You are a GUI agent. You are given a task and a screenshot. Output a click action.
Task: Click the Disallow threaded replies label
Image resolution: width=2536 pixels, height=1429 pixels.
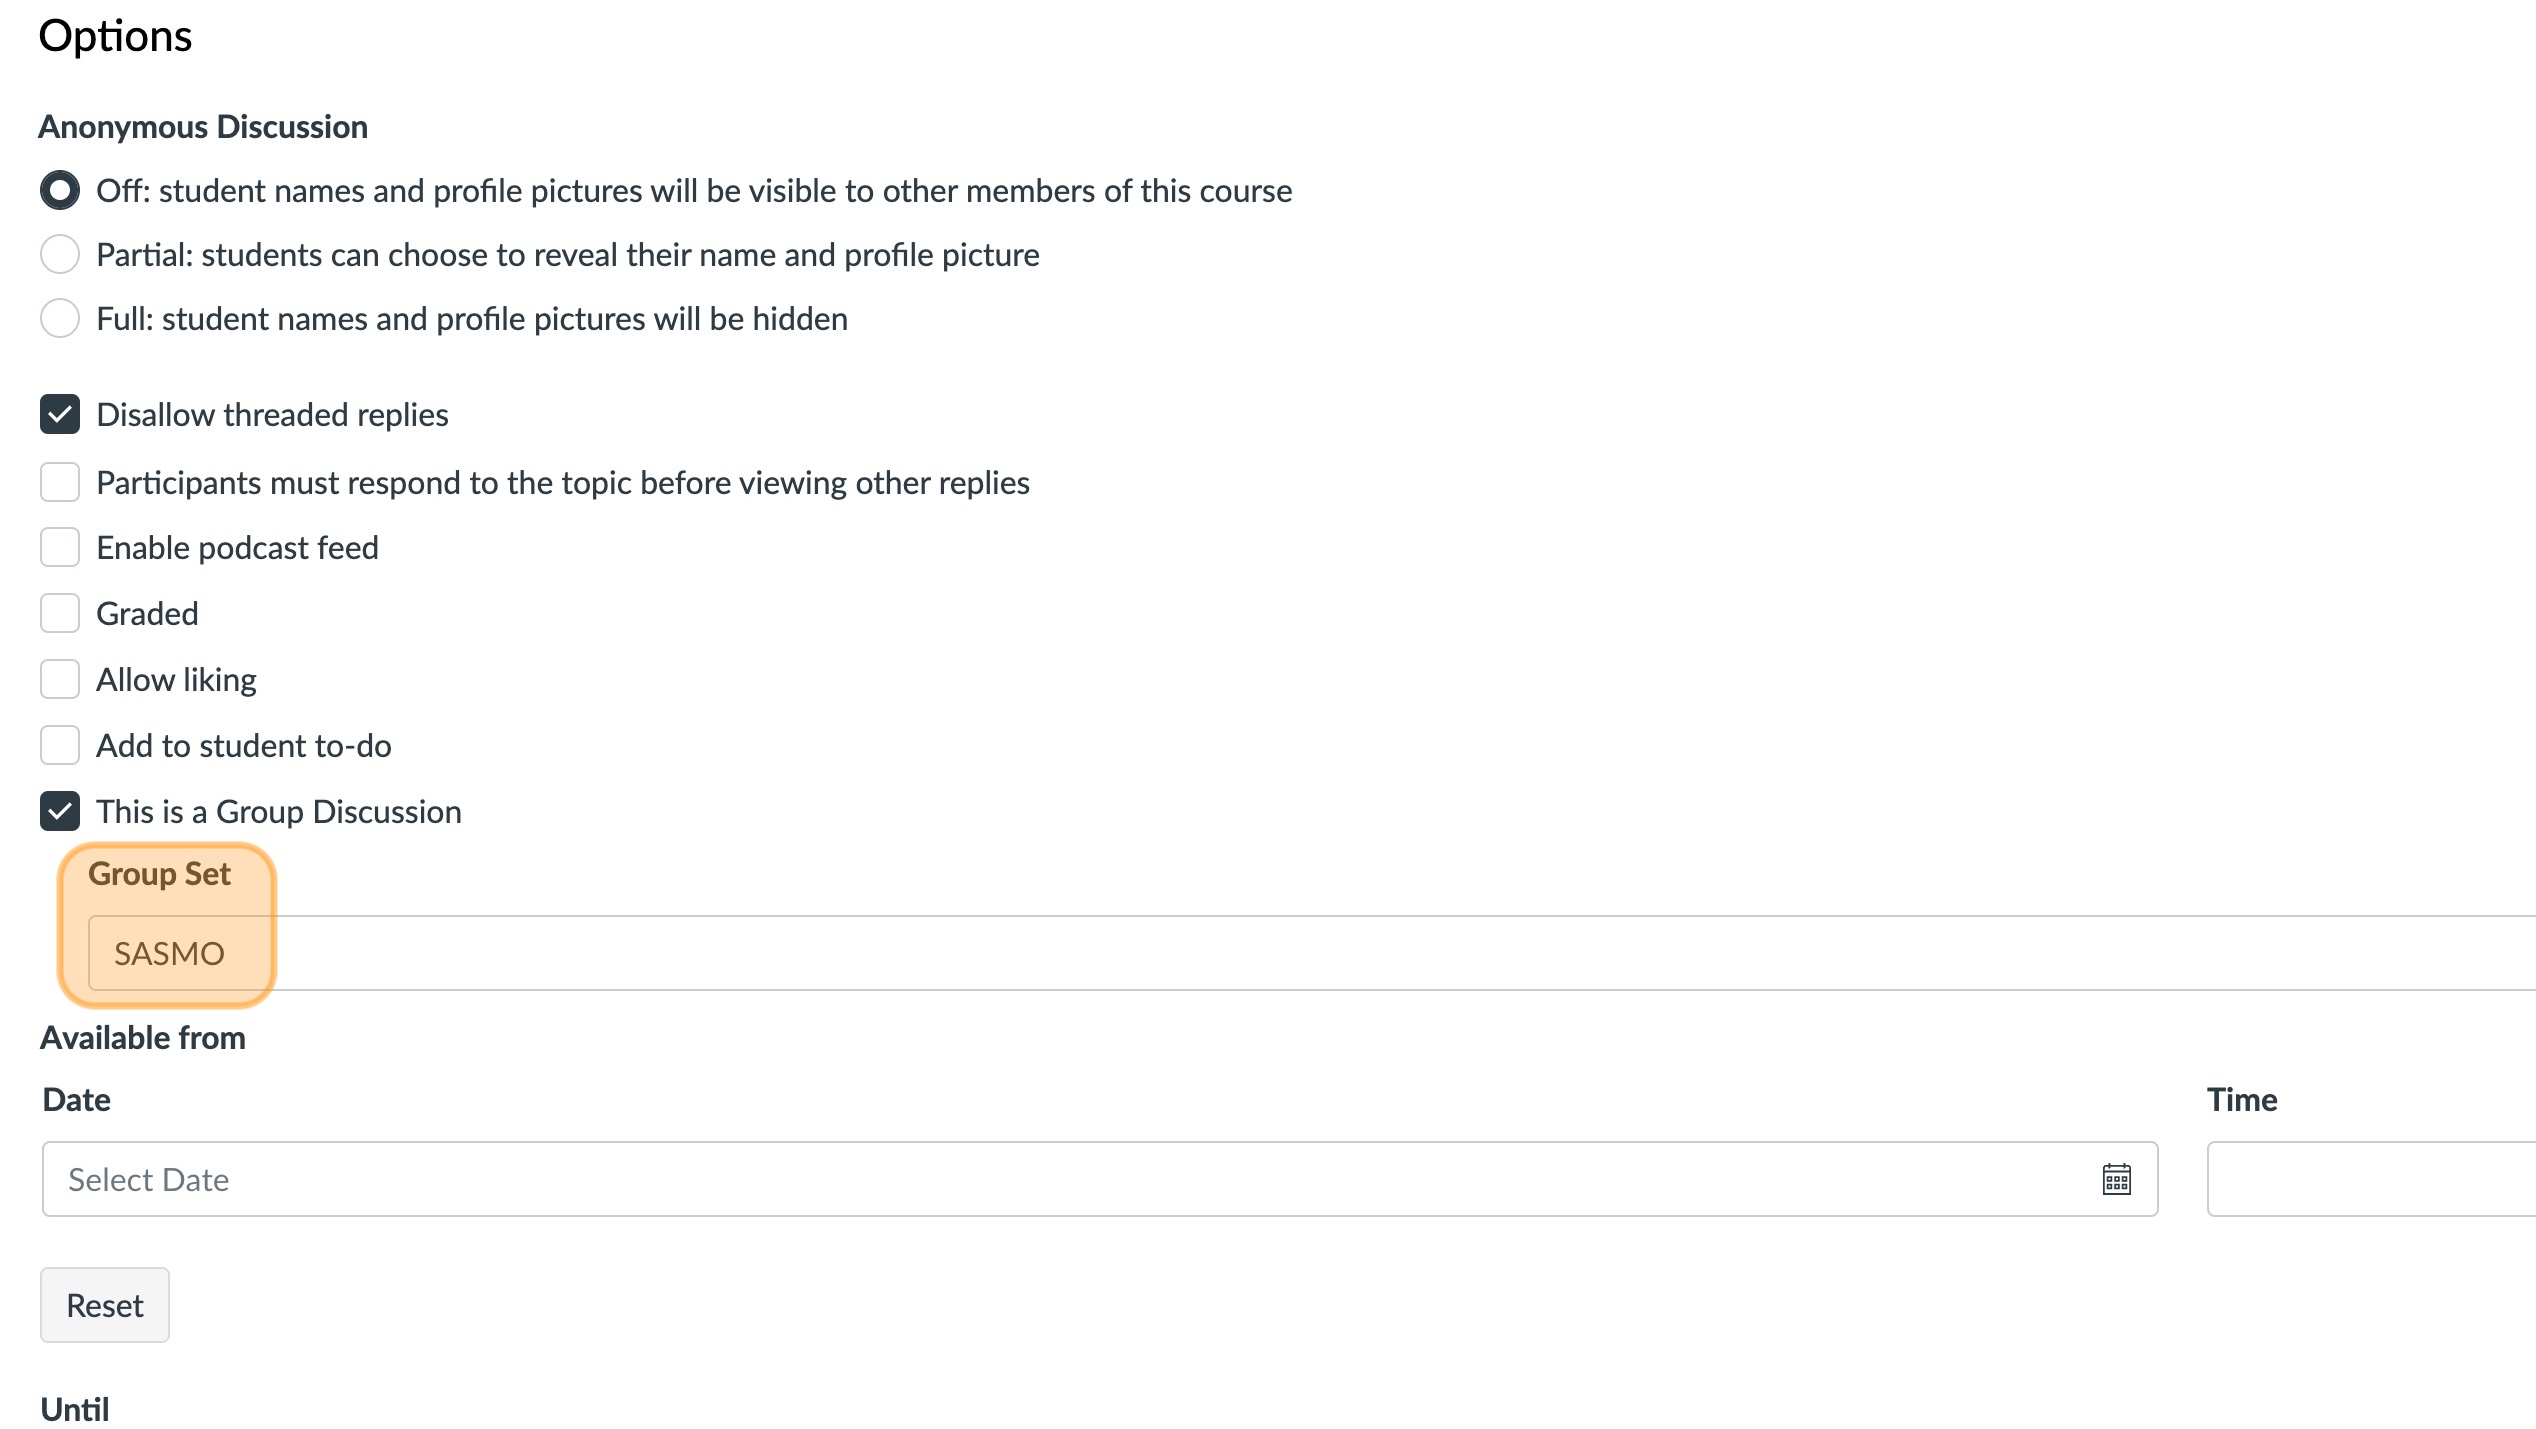272,415
